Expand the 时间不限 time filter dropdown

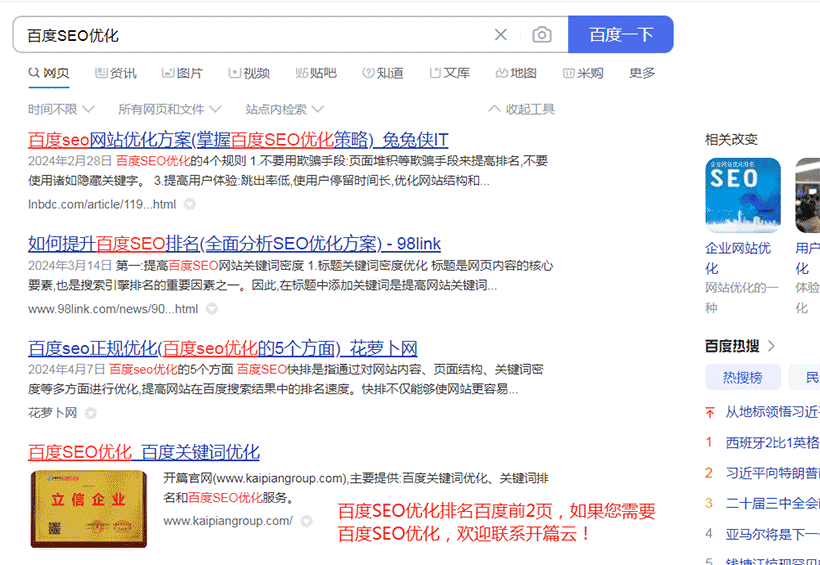(x=61, y=109)
